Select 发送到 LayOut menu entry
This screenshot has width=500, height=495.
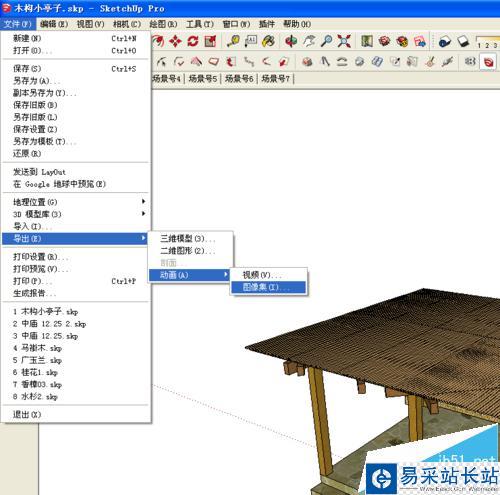click(x=75, y=172)
